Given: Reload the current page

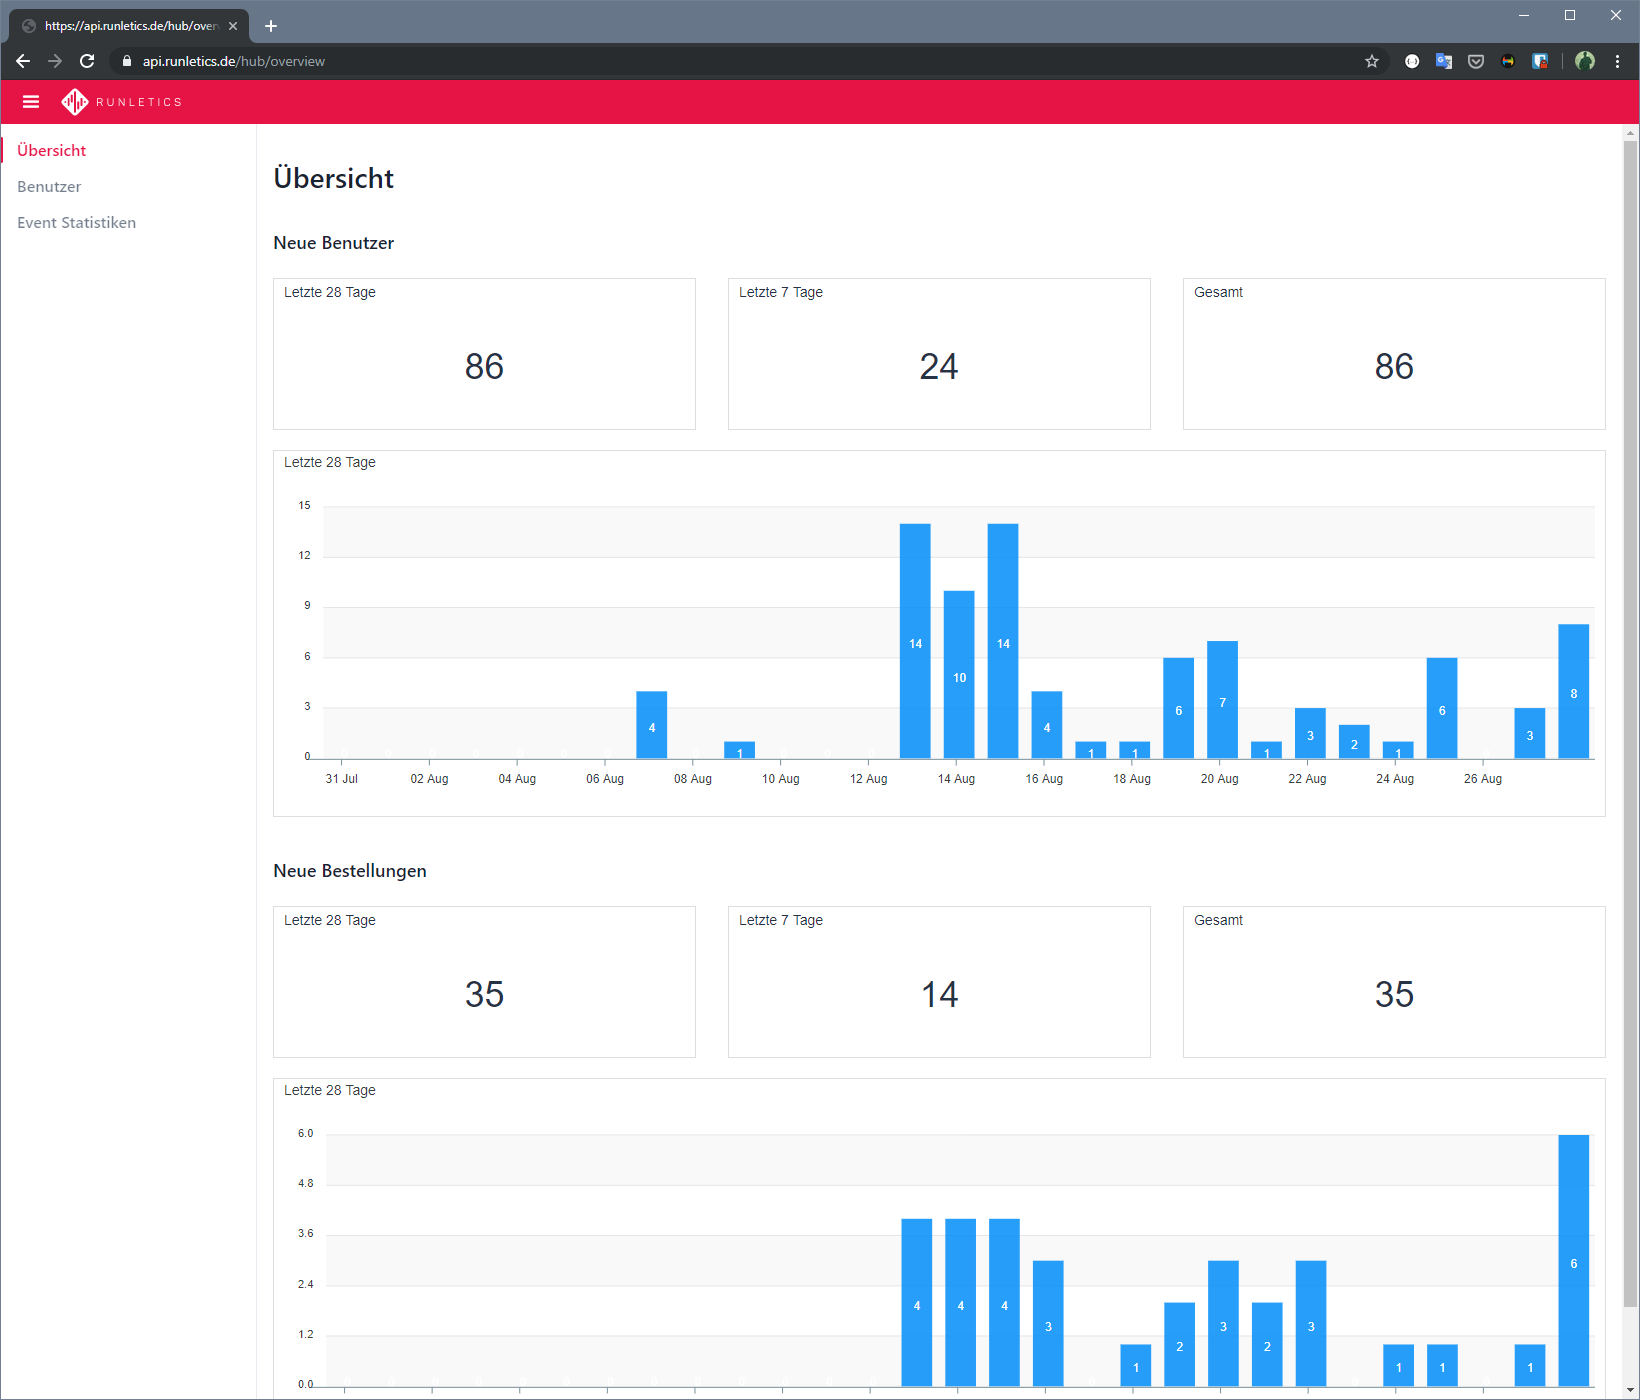Looking at the screenshot, I should pyautogui.click(x=87, y=61).
